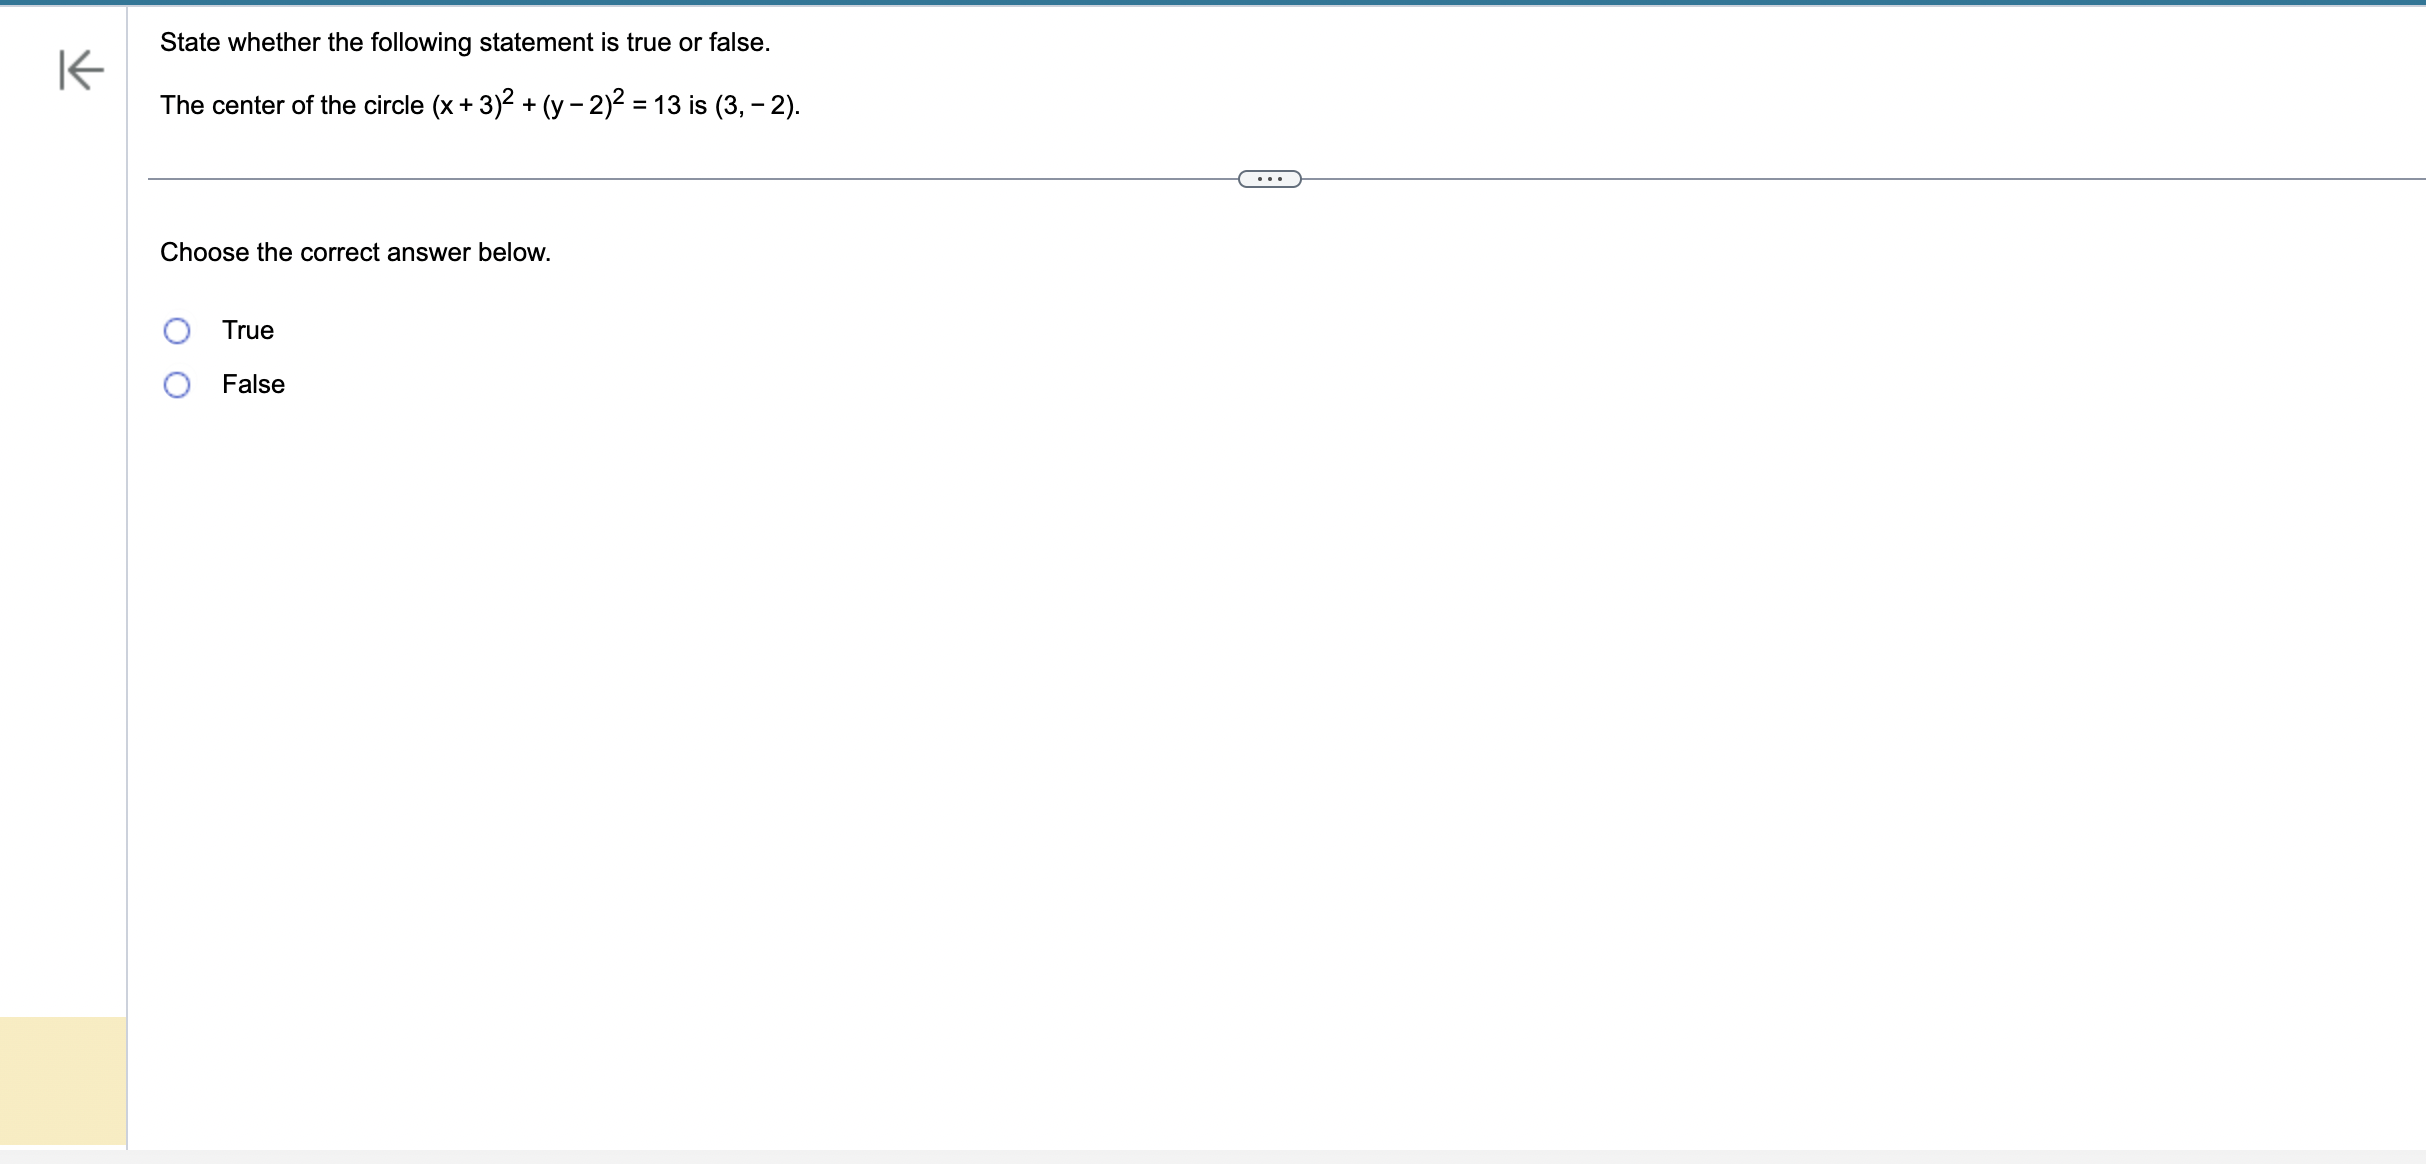Click the (y − 2)² term in equation
This screenshot has width=2426, height=1164.
pos(582,104)
